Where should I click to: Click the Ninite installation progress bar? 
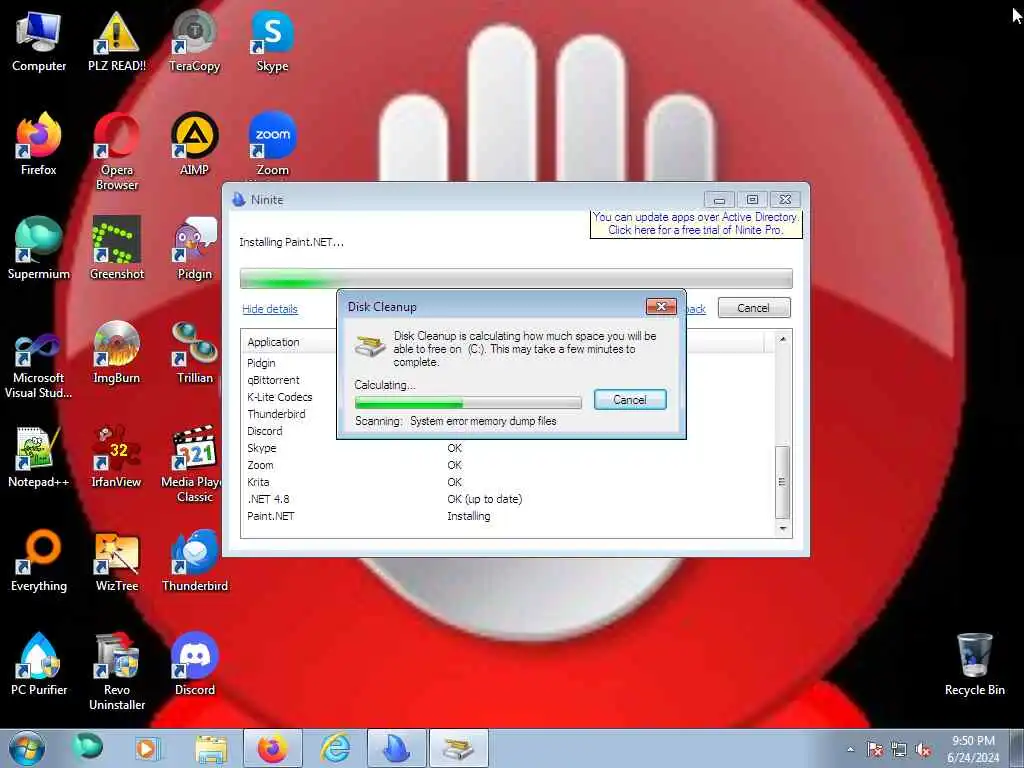tap(516, 278)
